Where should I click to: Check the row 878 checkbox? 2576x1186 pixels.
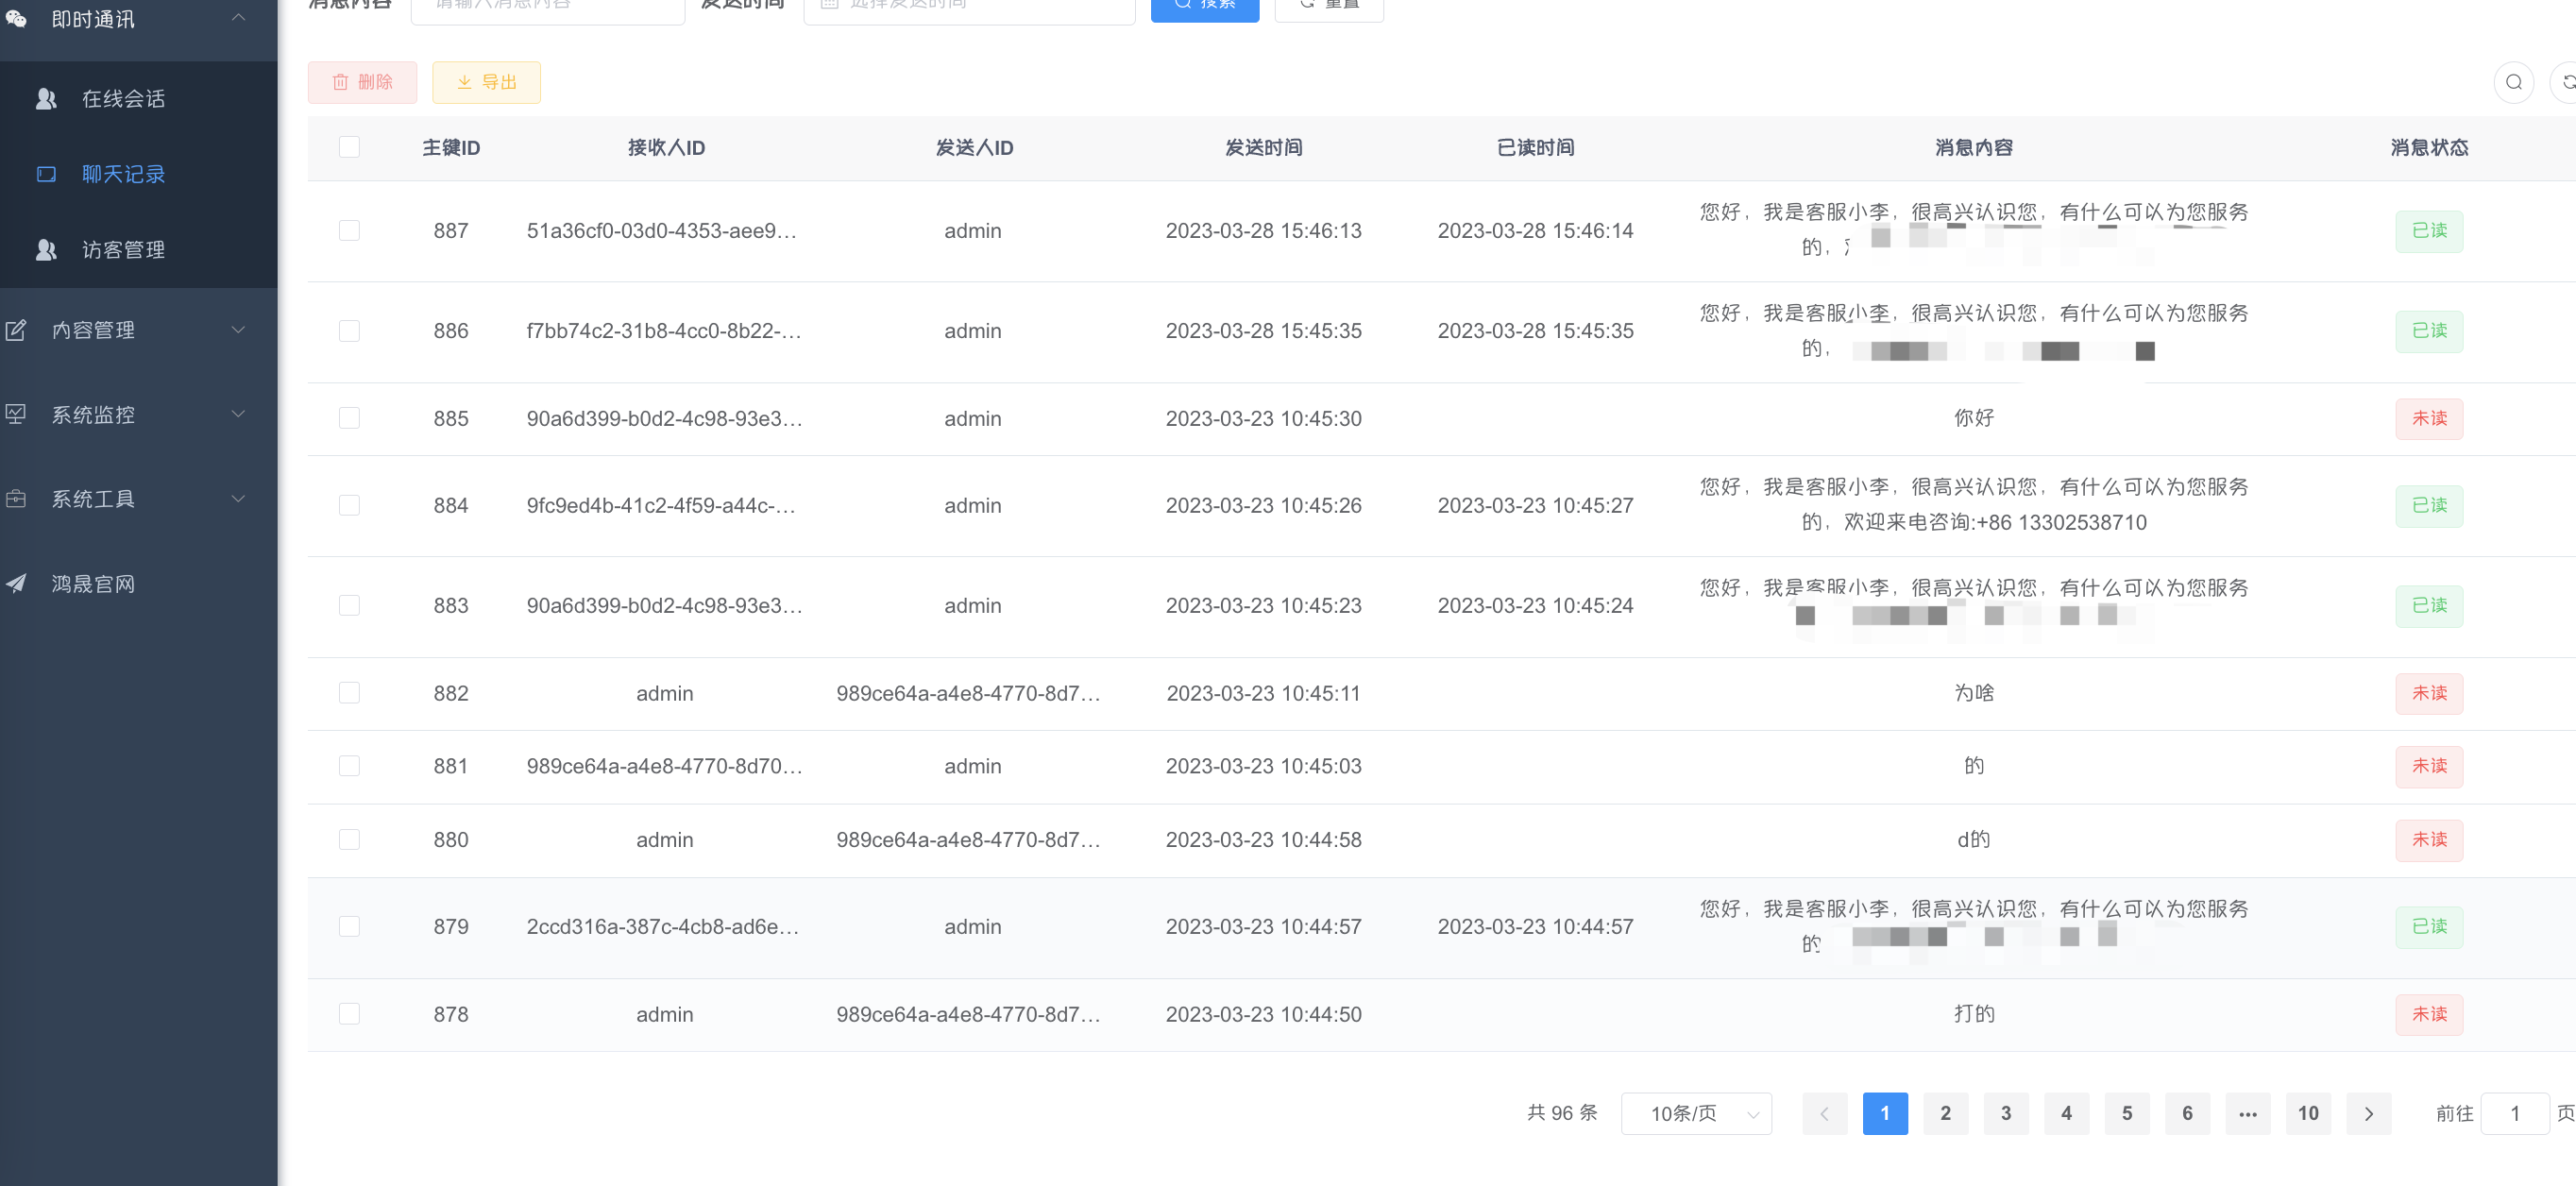349,1014
